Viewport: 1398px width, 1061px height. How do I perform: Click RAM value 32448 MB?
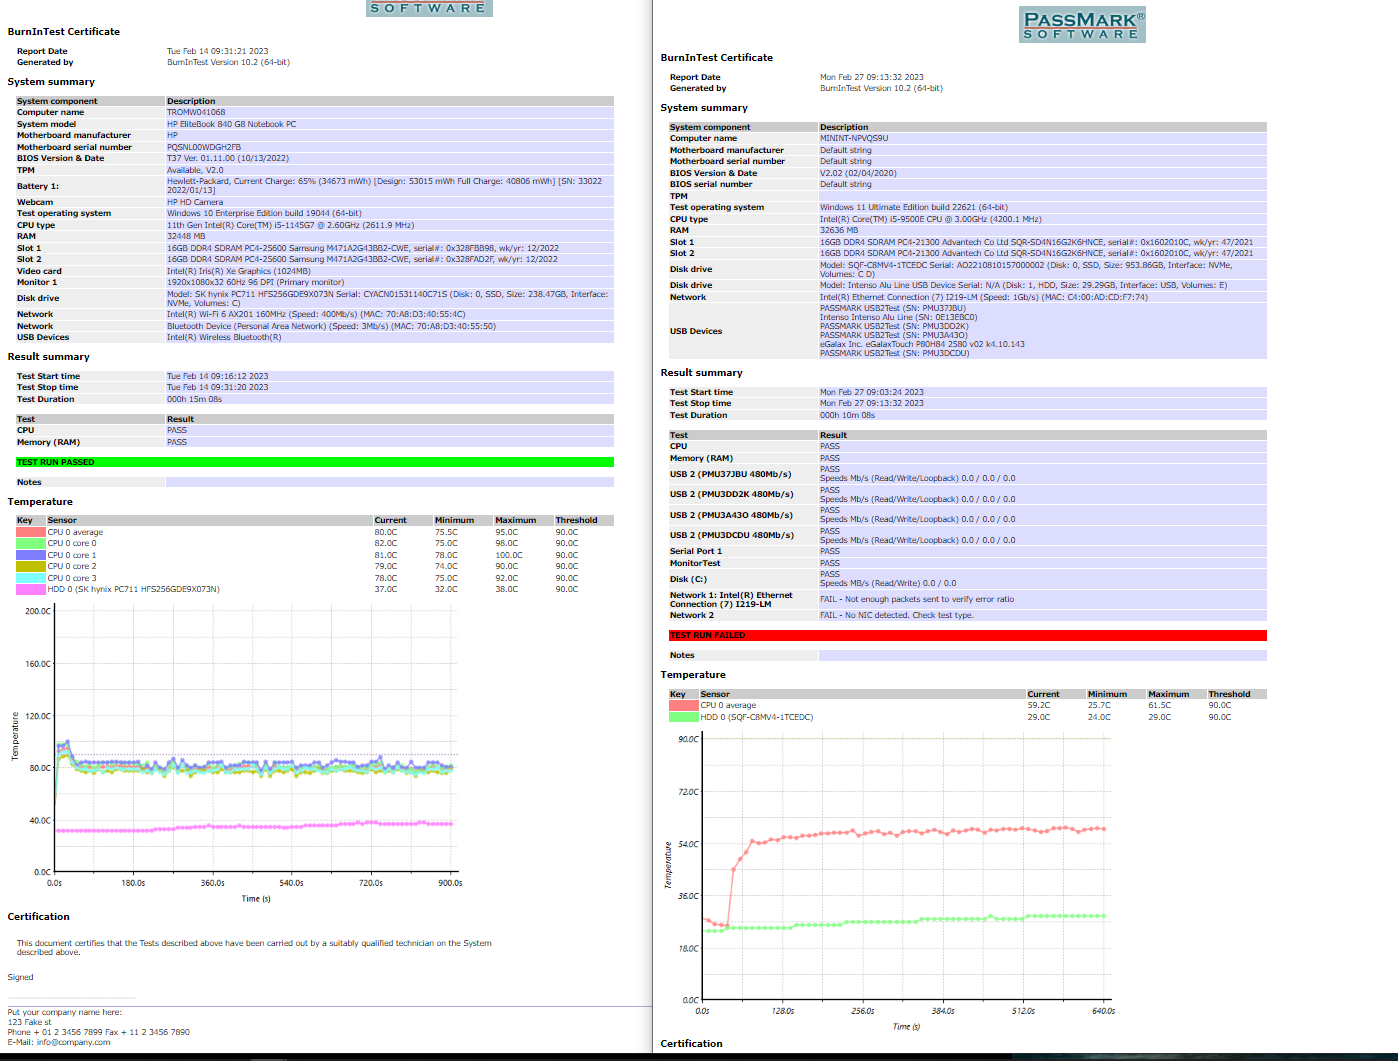(x=186, y=236)
